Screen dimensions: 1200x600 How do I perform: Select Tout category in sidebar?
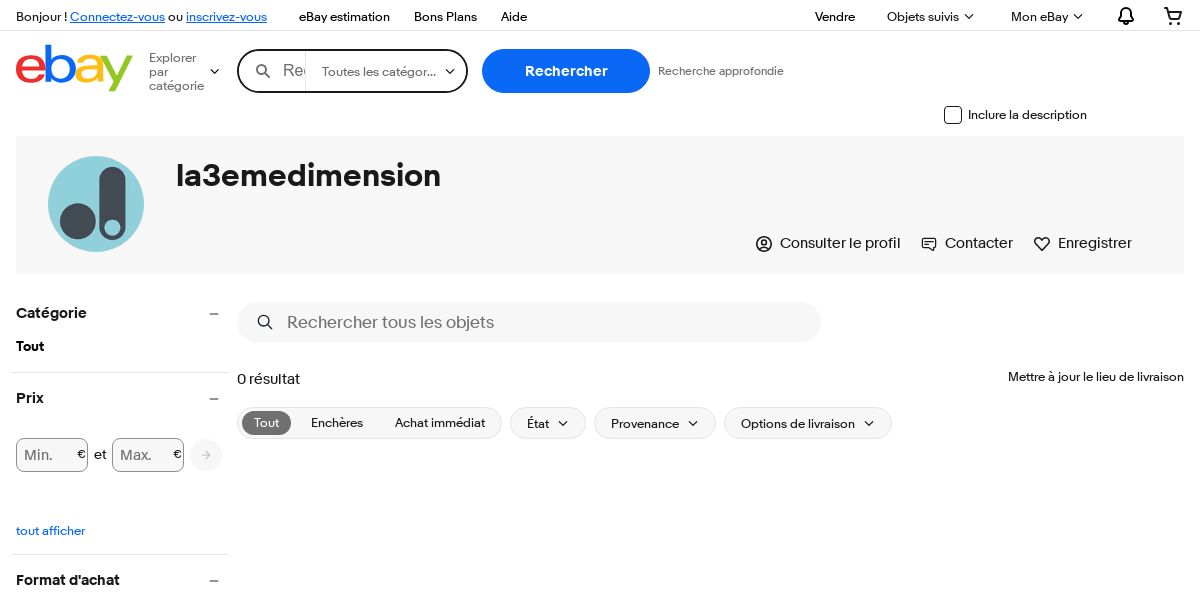tap(30, 346)
